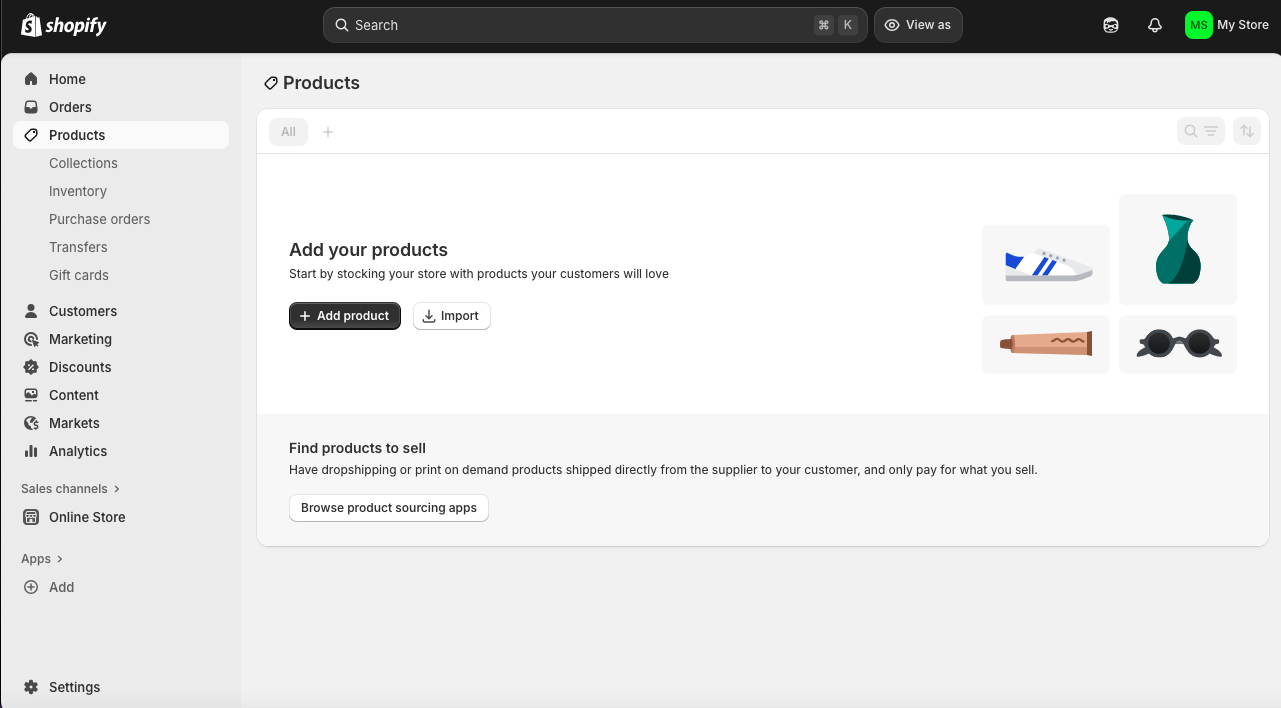Click Browse product sourcing apps
The image size is (1281, 708).
click(389, 508)
